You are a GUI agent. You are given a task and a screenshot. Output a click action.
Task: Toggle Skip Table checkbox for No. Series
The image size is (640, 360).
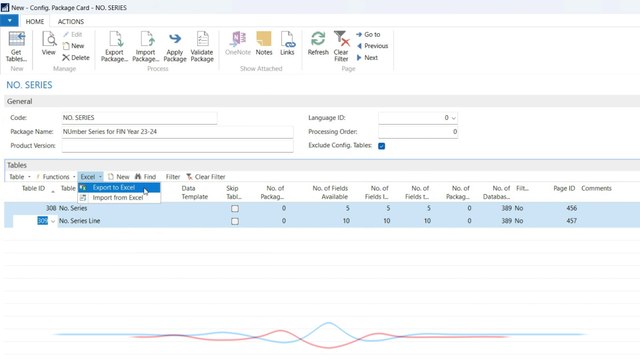(x=235, y=209)
